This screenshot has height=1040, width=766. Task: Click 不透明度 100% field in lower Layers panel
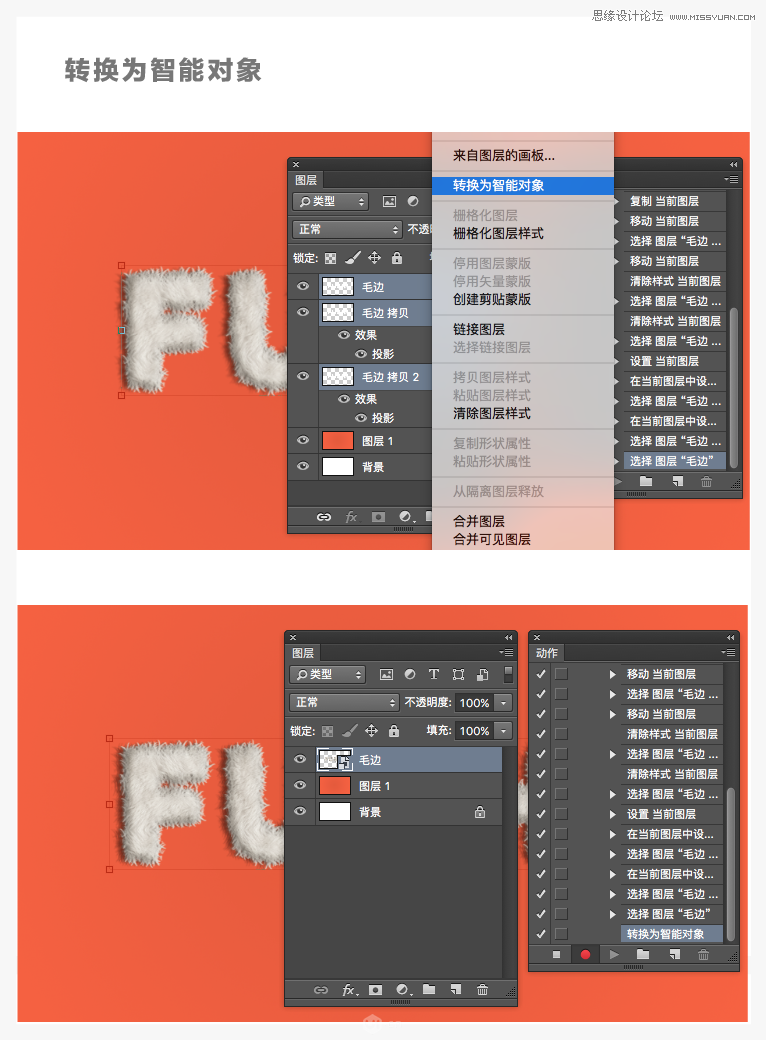coord(474,702)
